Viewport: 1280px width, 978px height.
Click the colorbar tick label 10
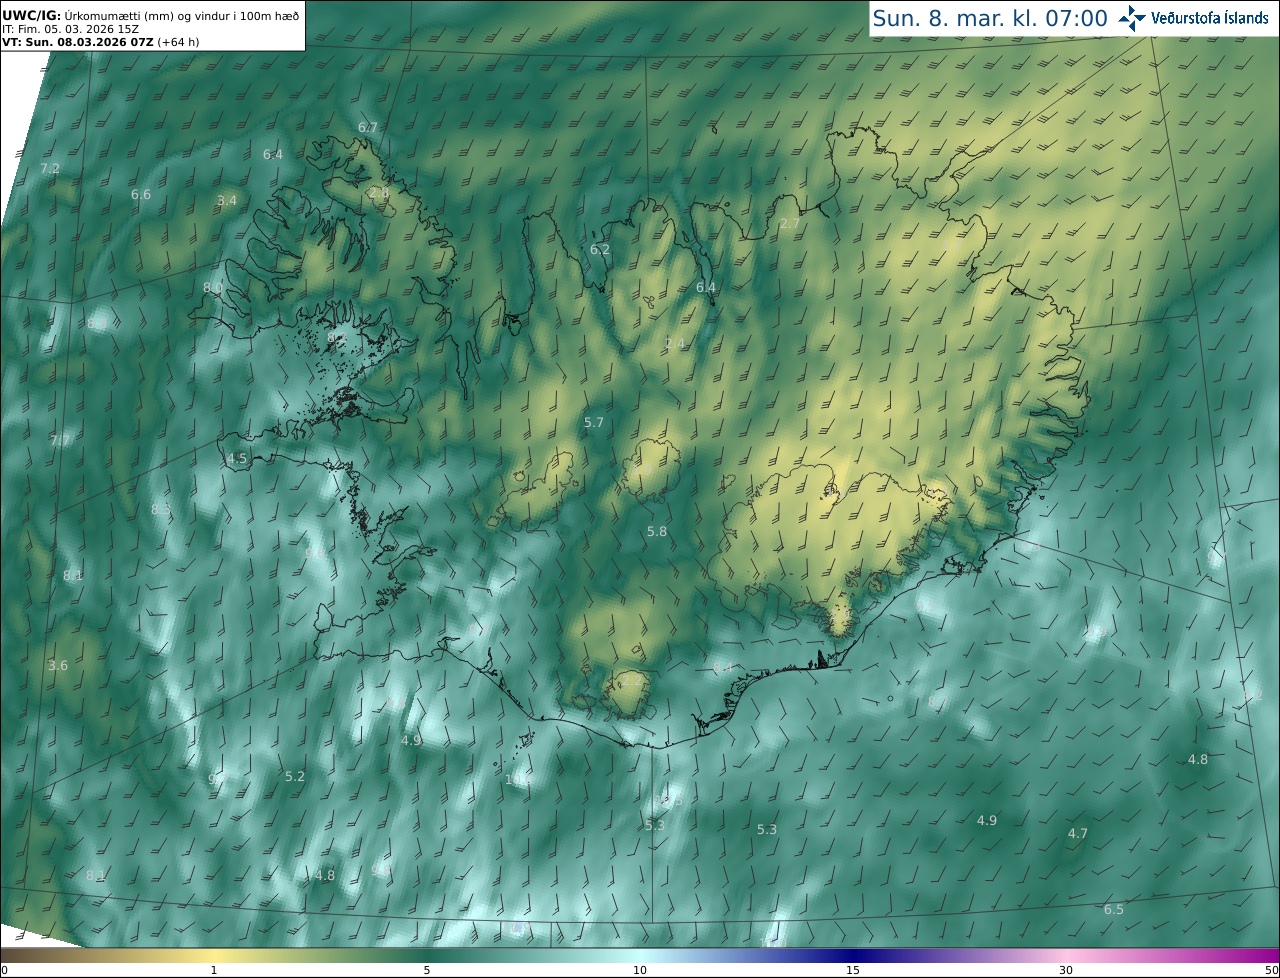pyautogui.click(x=640, y=970)
